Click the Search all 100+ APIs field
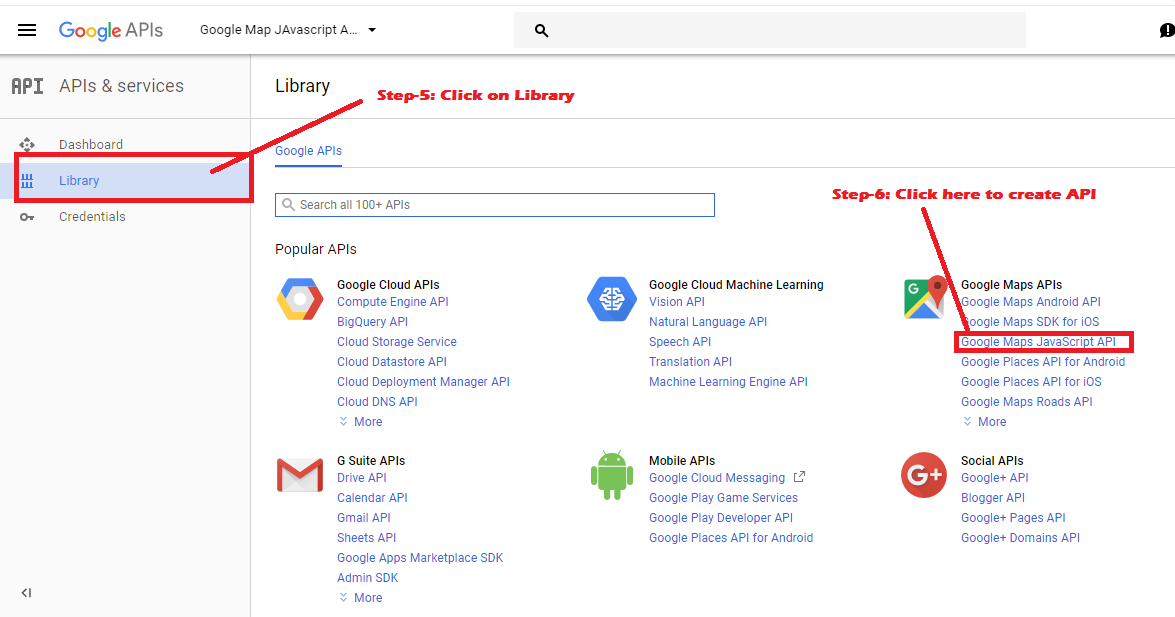Viewport: 1175px width, 617px height. coord(495,205)
